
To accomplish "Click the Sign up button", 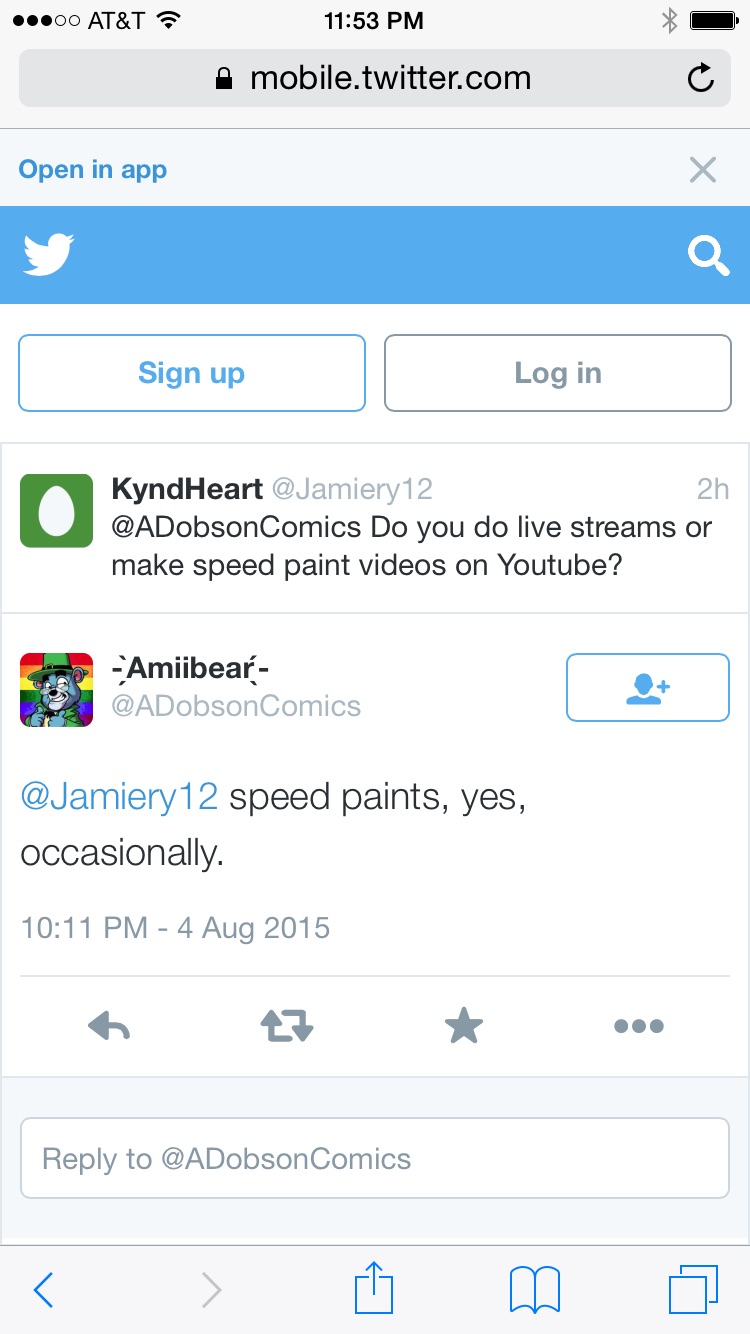I will (x=192, y=373).
